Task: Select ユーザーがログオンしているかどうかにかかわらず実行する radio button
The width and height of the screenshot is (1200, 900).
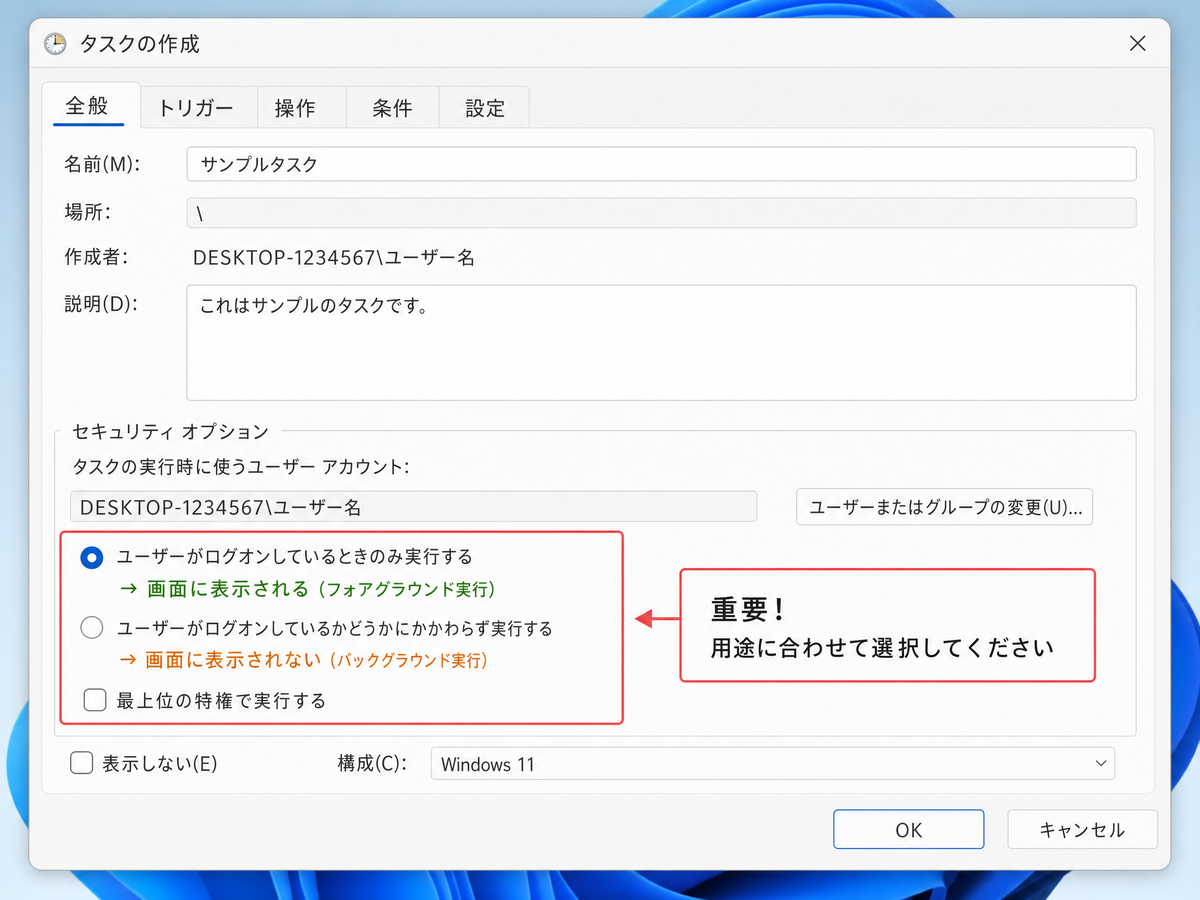Action: point(91,629)
